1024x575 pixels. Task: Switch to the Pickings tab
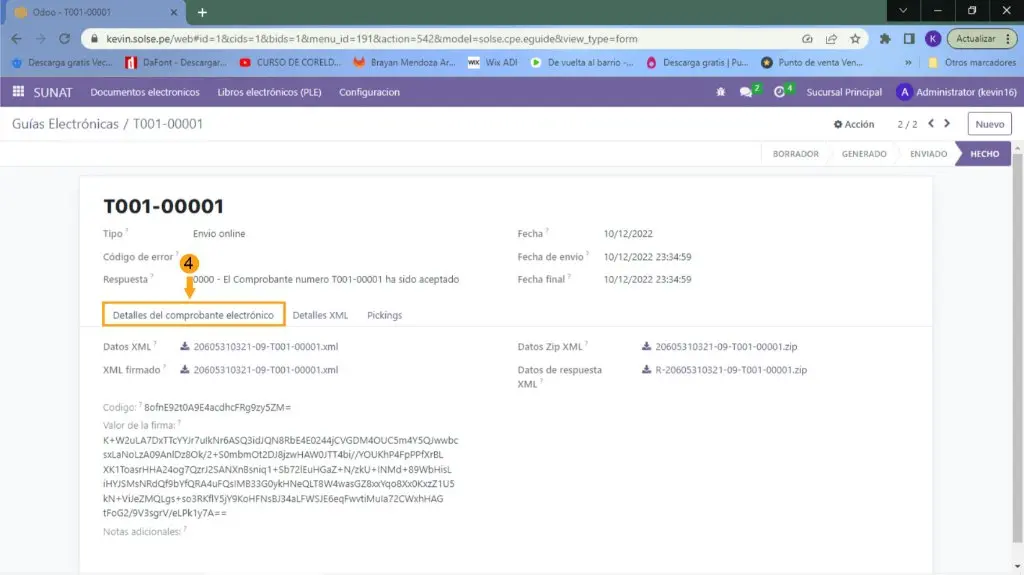[x=384, y=315]
